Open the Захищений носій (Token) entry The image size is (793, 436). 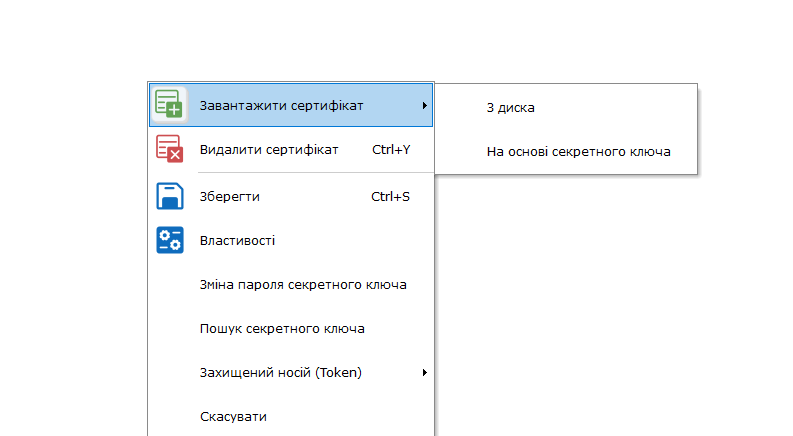click(280, 373)
